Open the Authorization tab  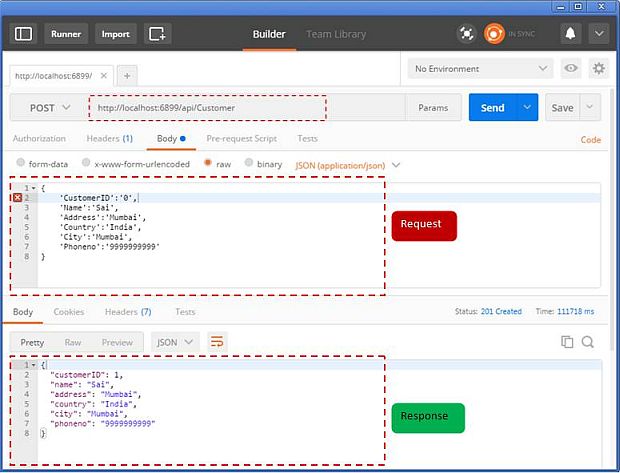coord(39,138)
